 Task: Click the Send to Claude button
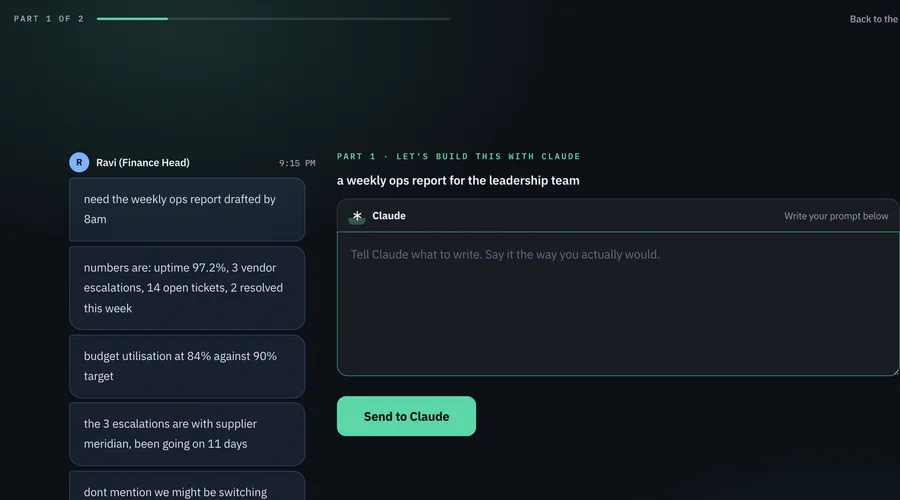(406, 416)
